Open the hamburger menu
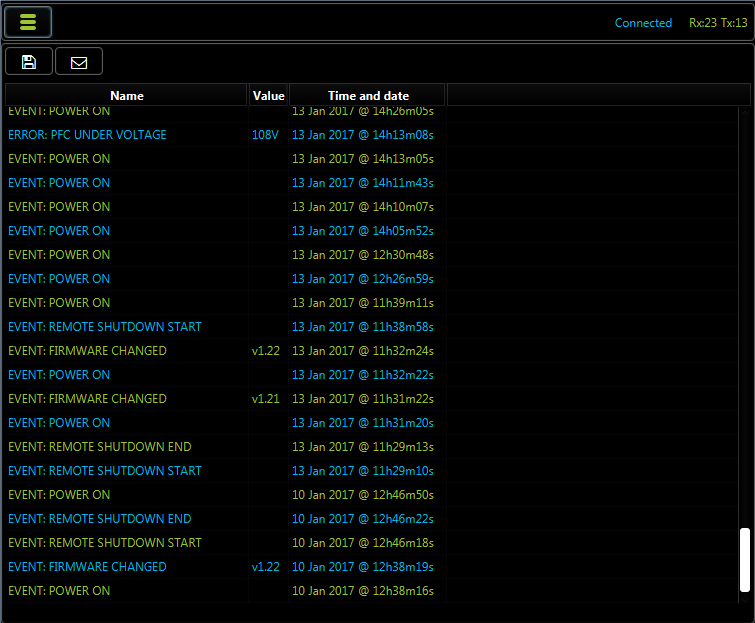Viewport: 755px width, 623px height. [x=28, y=22]
